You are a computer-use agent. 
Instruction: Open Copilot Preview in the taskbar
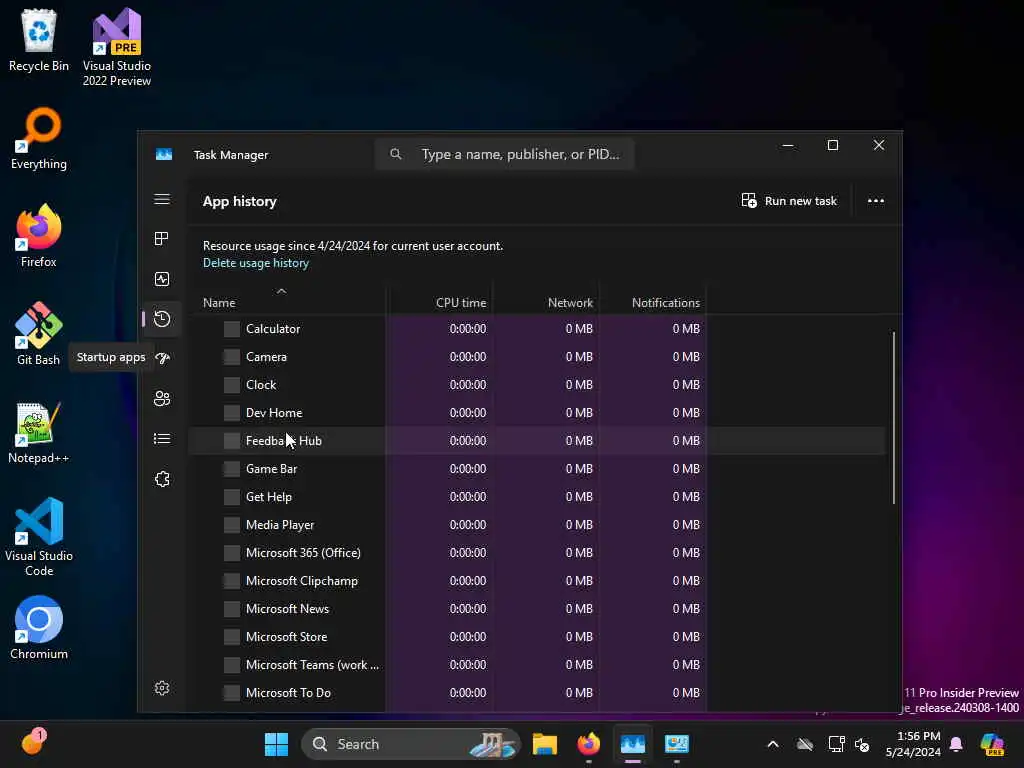tap(992, 744)
